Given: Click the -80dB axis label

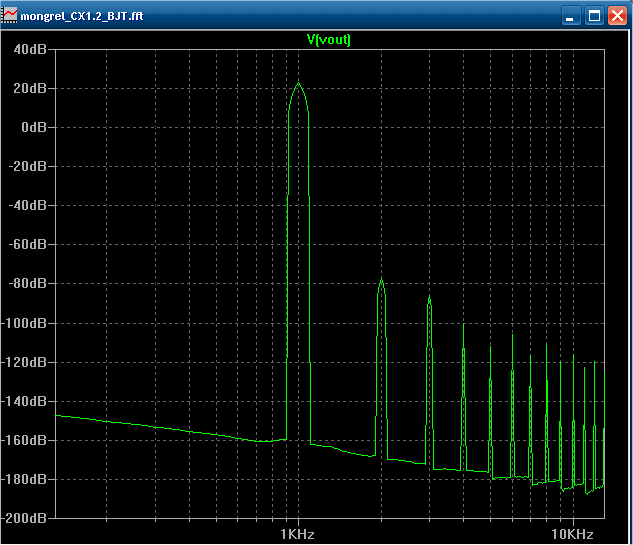Looking at the screenshot, I should [x=27, y=283].
